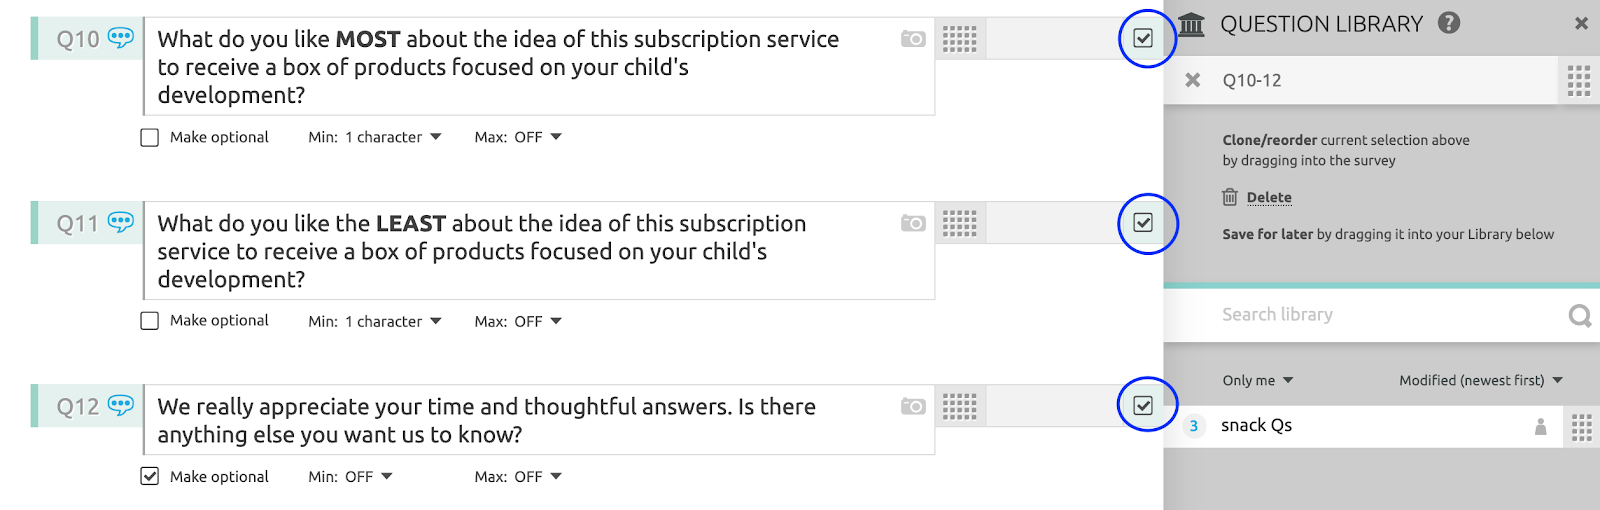This screenshot has height=510, width=1600.
Task: Enable Make optional for Q11
Action: (x=150, y=321)
